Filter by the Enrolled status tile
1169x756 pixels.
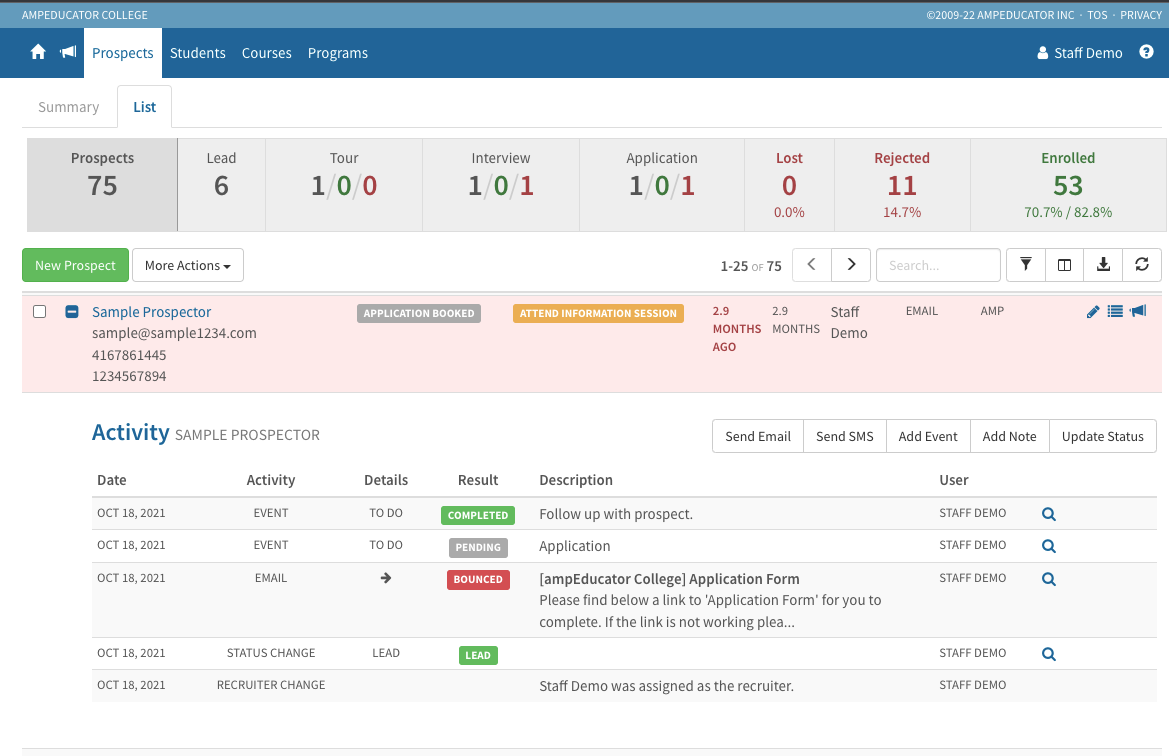[x=1067, y=185]
